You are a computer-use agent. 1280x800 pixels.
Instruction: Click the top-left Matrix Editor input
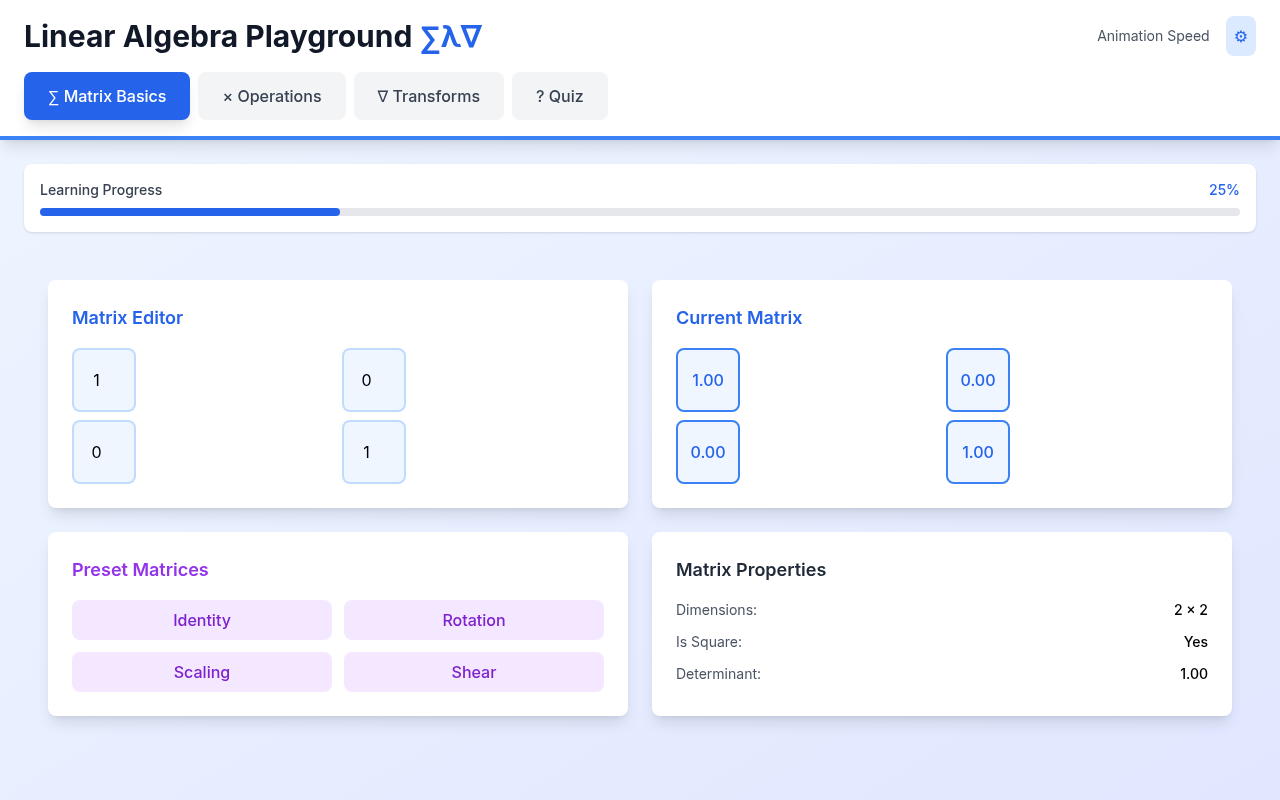[104, 380]
